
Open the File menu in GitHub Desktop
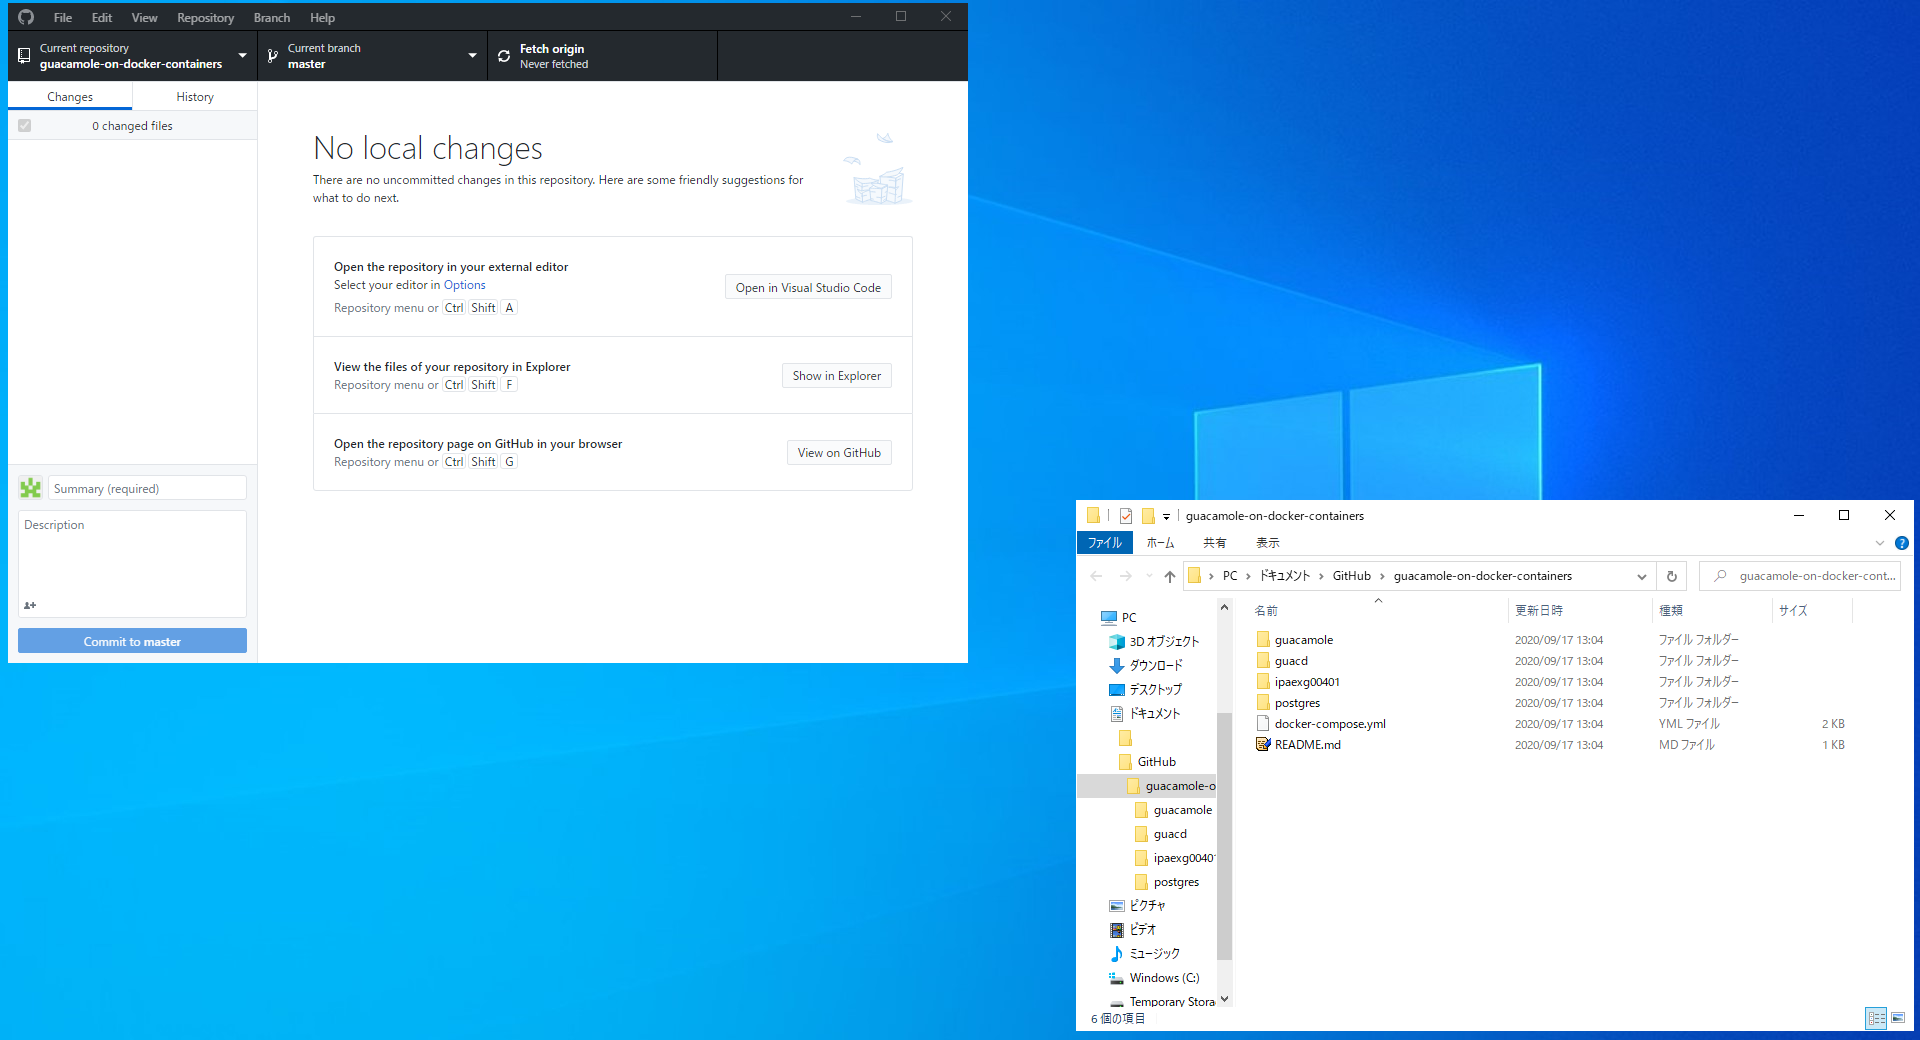click(x=63, y=17)
